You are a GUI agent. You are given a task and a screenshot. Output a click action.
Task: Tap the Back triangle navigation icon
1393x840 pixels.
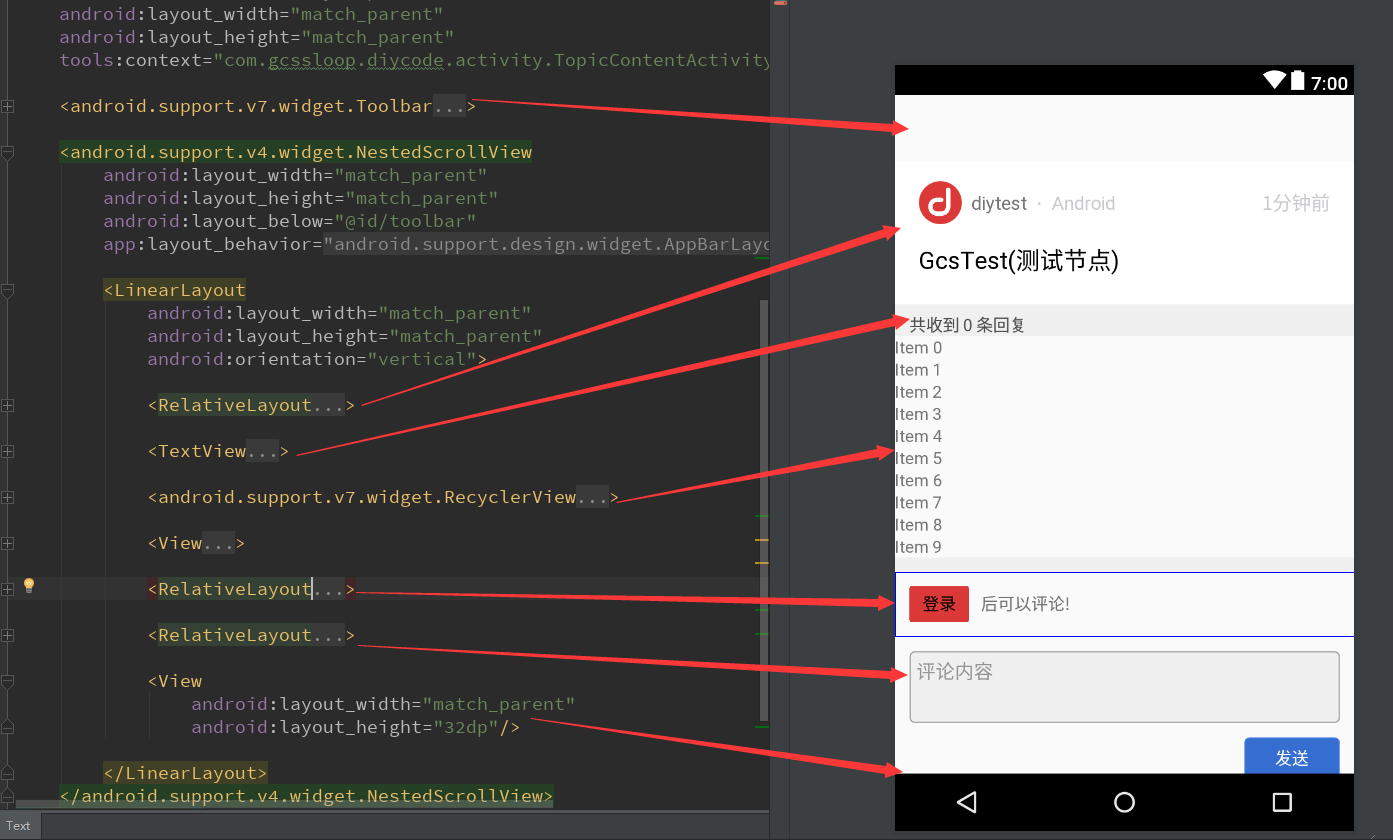[x=966, y=802]
